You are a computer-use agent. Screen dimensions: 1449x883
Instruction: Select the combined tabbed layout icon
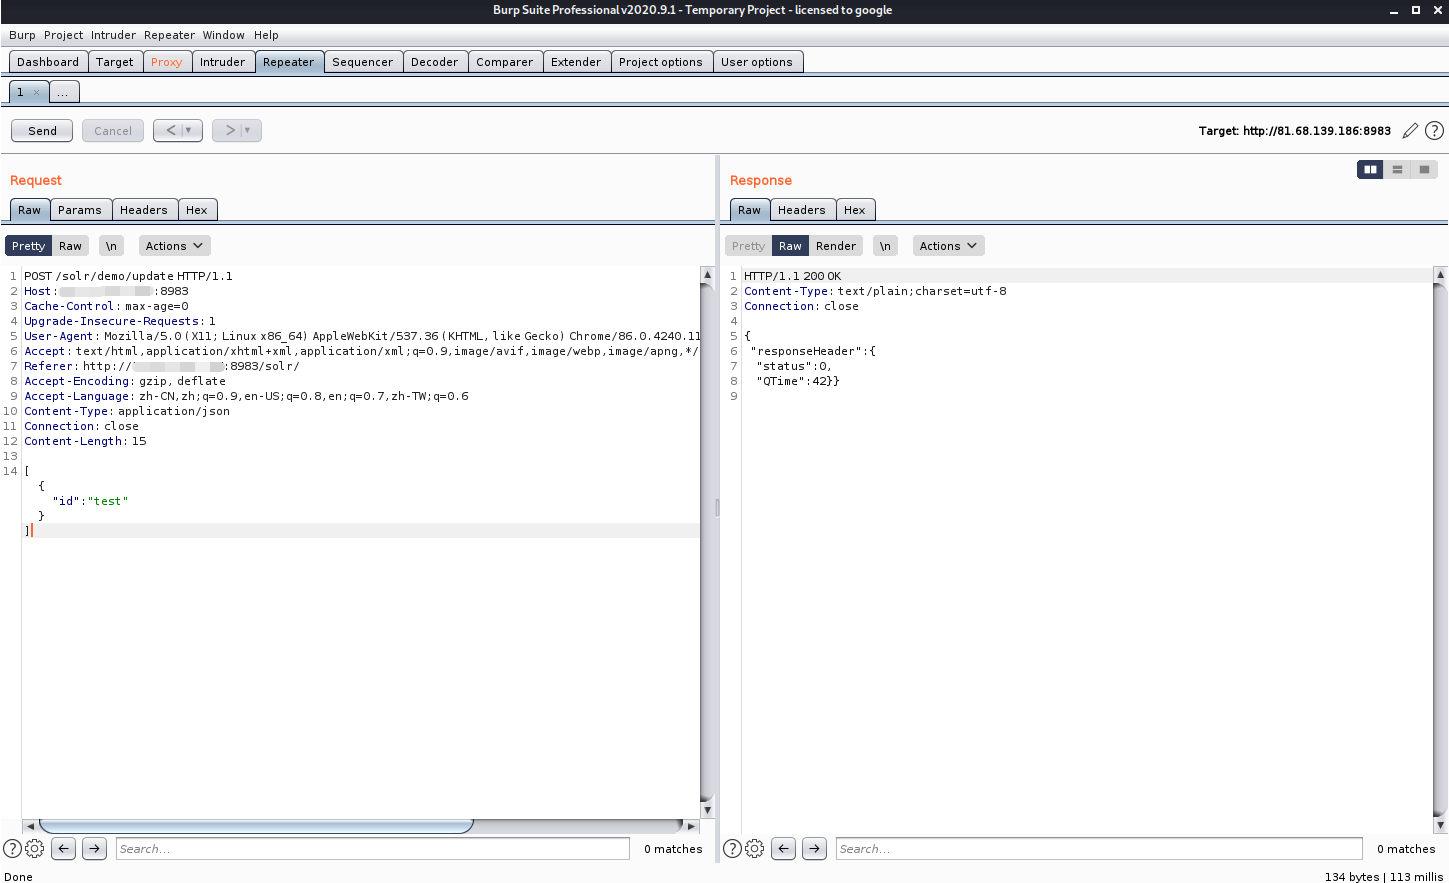pyautogui.click(x=1424, y=170)
